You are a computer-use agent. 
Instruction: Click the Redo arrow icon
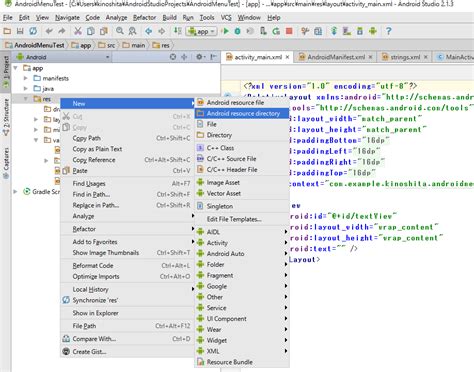click(62, 31)
